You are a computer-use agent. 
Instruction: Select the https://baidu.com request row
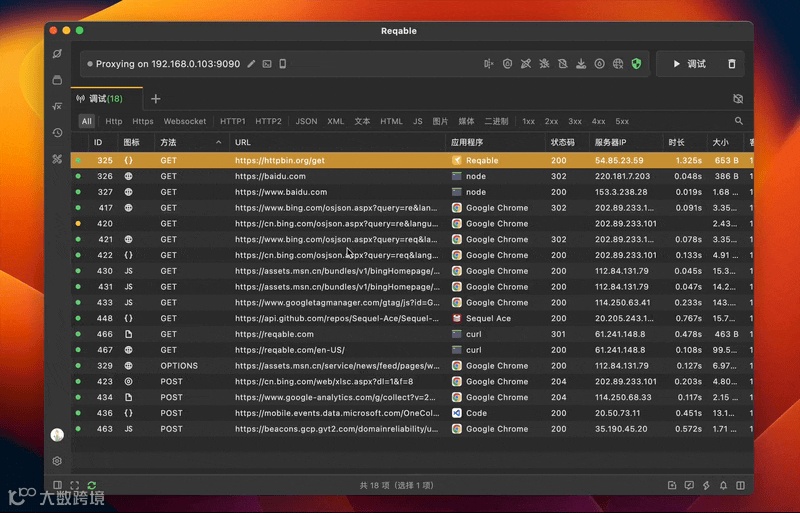(x=412, y=176)
